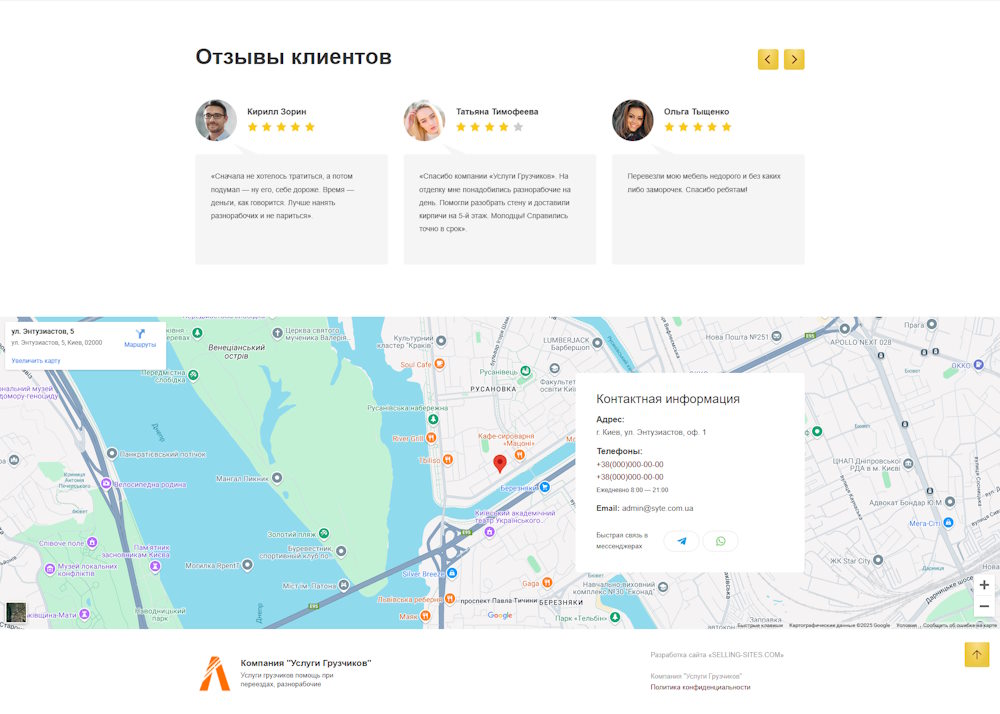Click the Русанівець park marker
The image size is (1000, 714).
[525, 371]
